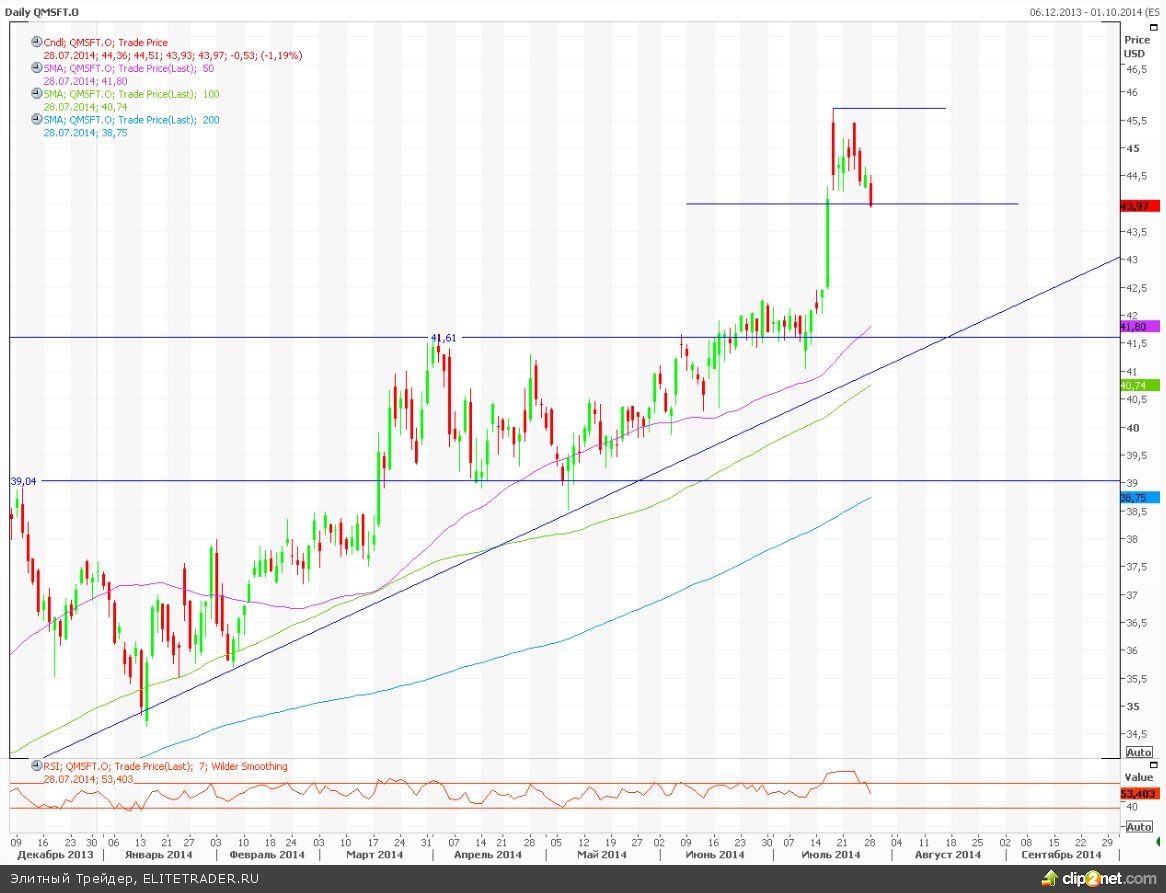Click 'Январь 2014' on the time axis
This screenshot has height=893, width=1166.
click(158, 855)
